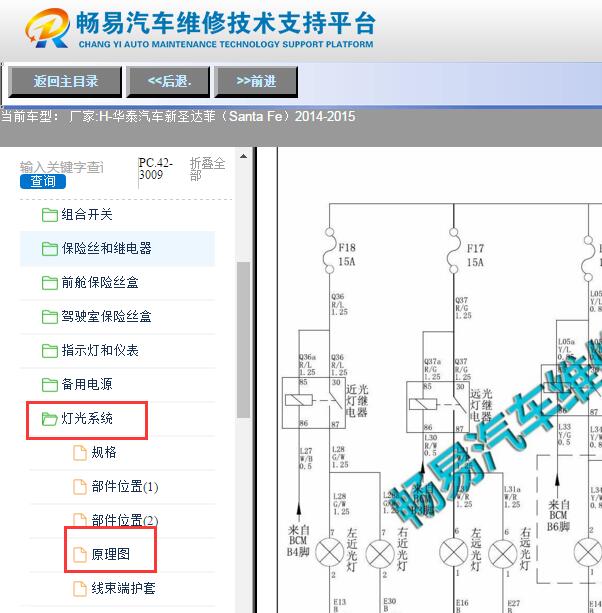This screenshot has width=602, height=613.
Task: Open the 部件位置(2) document
Action: (125, 520)
